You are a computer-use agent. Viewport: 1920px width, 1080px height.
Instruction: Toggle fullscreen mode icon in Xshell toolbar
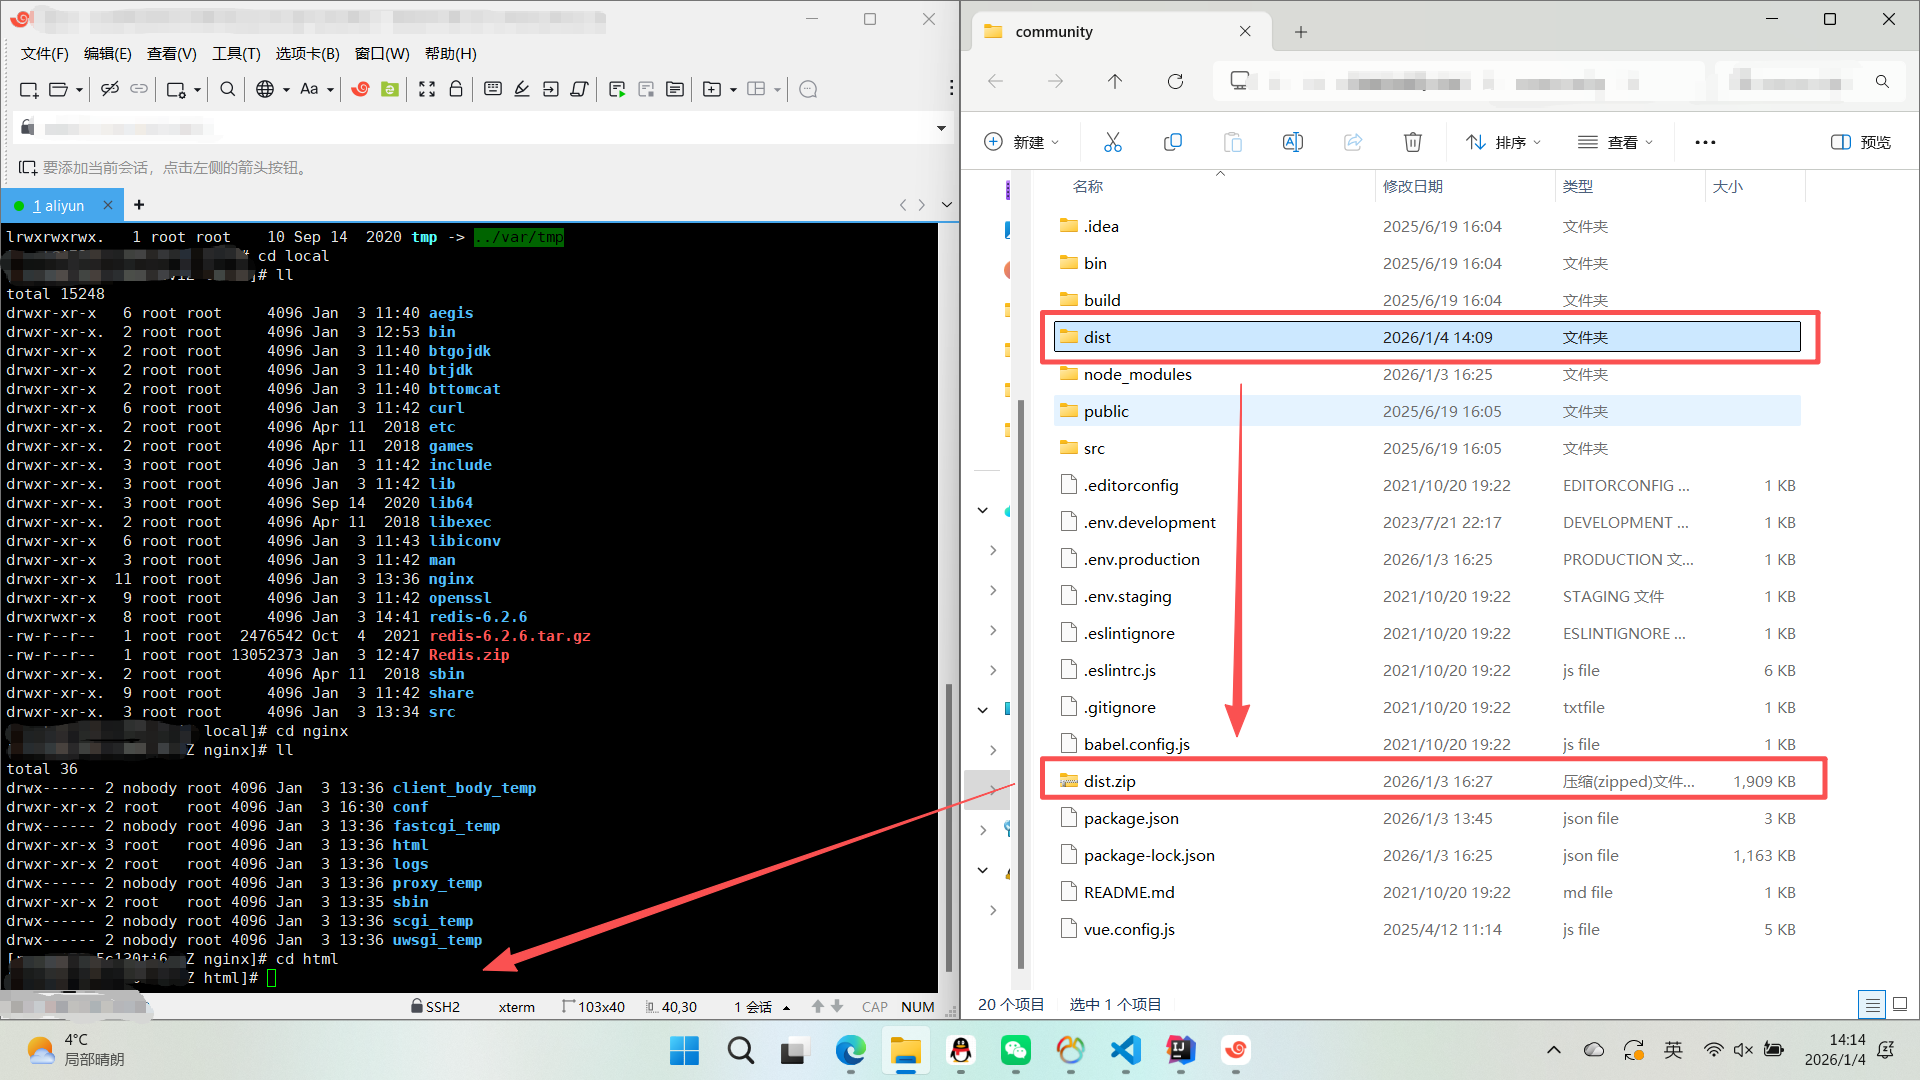(x=427, y=90)
